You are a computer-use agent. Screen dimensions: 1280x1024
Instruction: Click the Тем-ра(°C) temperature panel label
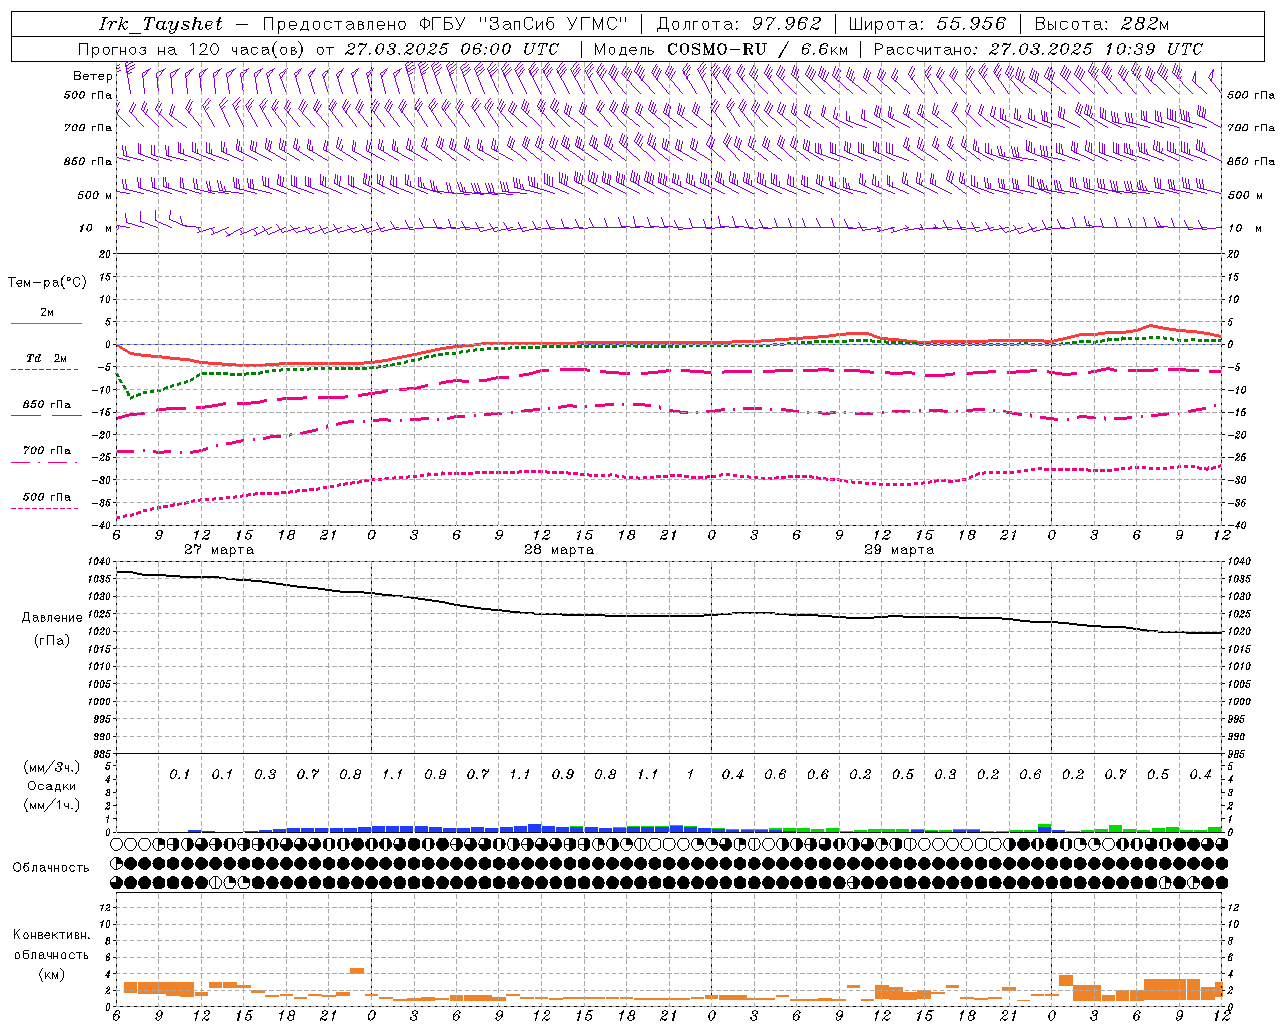(47, 283)
